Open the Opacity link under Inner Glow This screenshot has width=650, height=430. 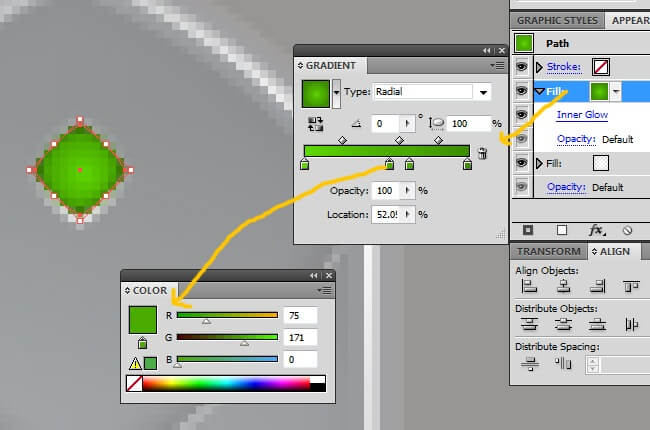pyautogui.click(x=576, y=139)
